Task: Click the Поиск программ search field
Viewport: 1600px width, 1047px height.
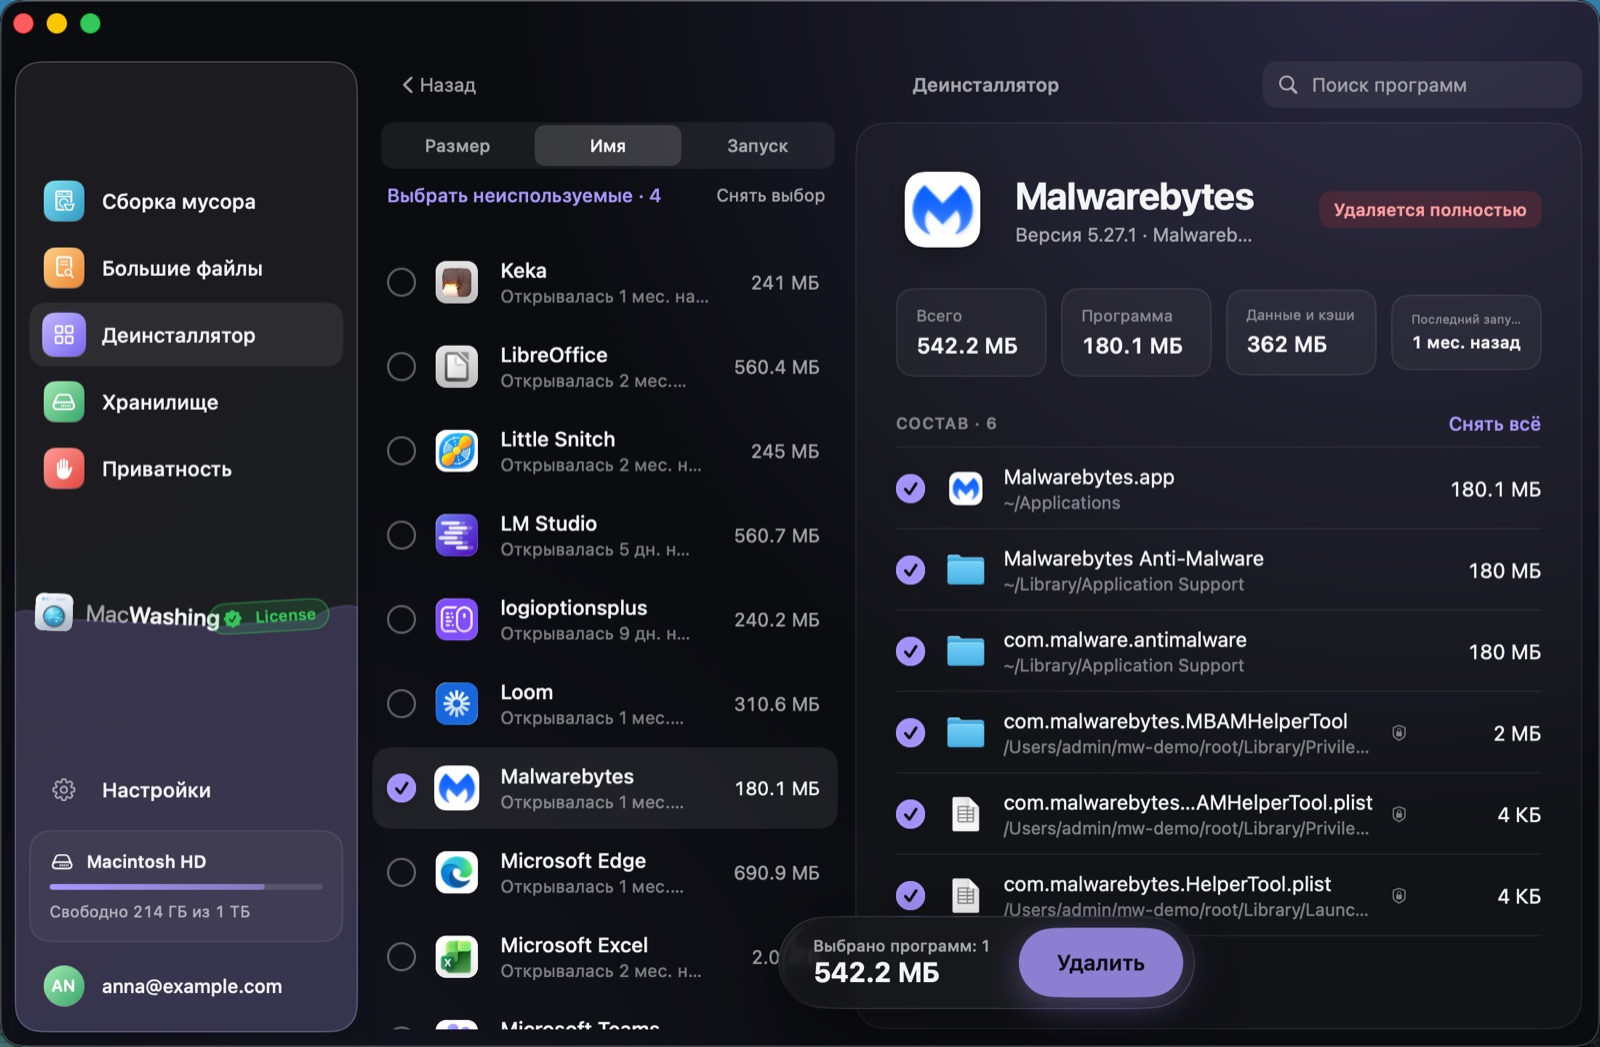Action: tap(1422, 85)
